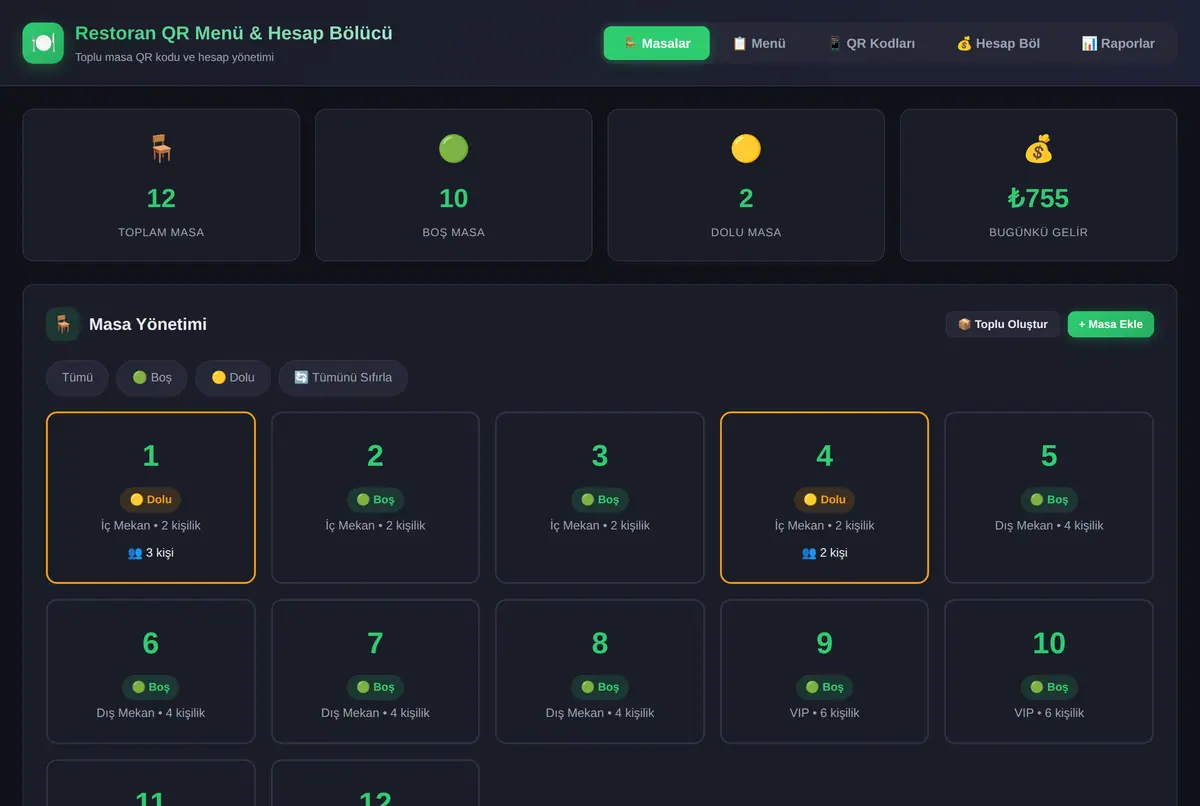Click the Restoran QR Menü & Hesap Bölücü title
The image size is (1200, 806).
234,33
